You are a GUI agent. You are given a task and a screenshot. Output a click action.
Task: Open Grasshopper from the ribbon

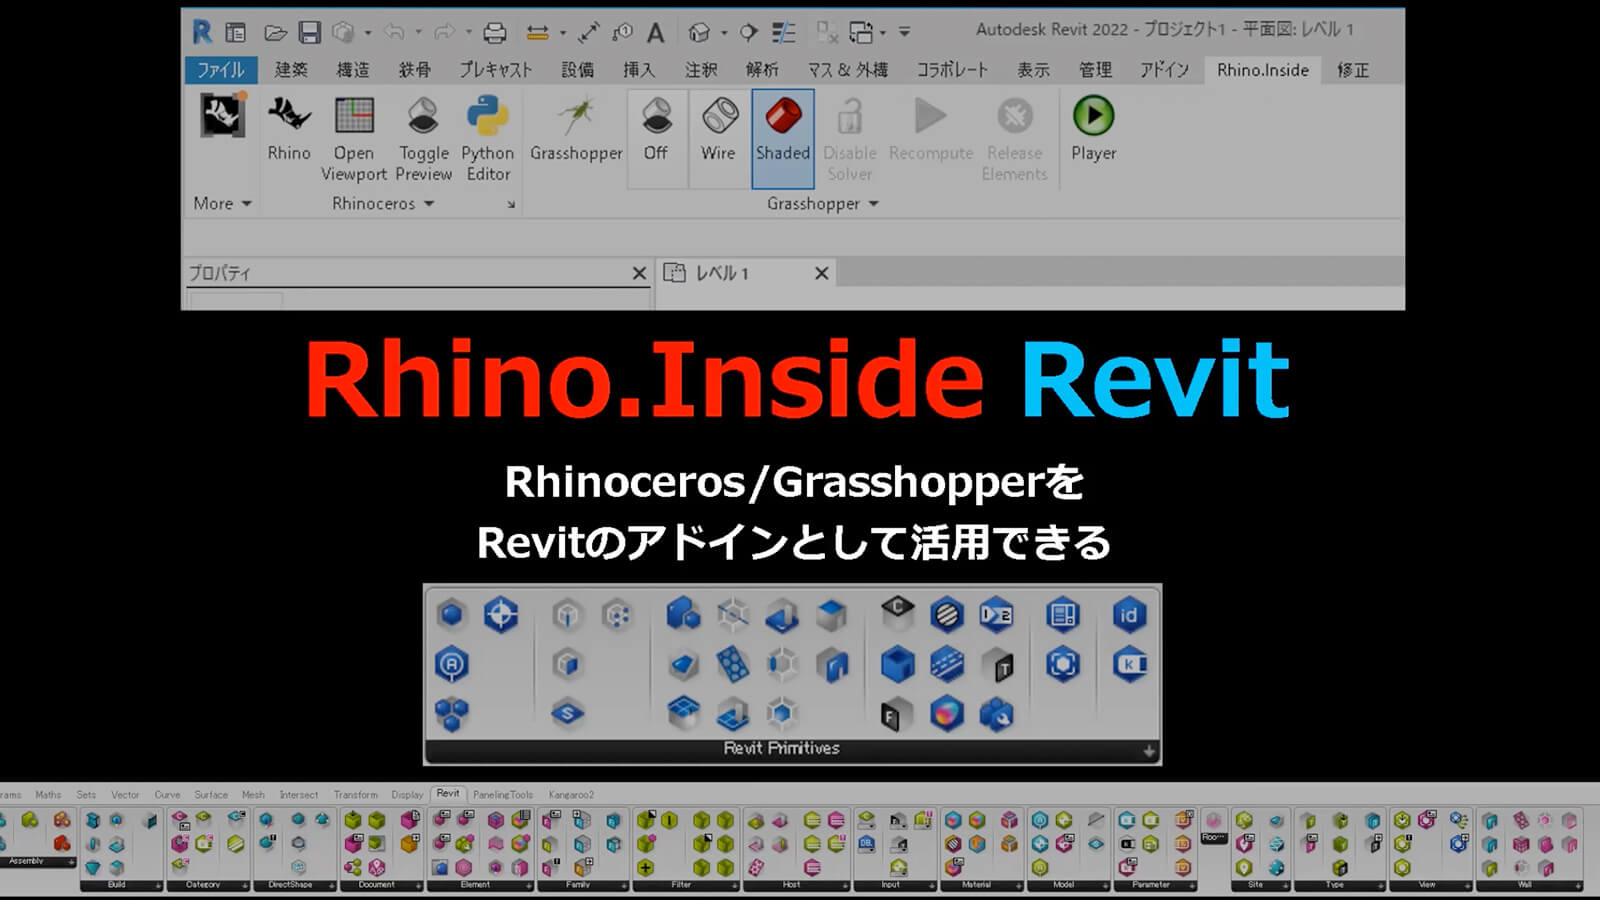pos(576,129)
